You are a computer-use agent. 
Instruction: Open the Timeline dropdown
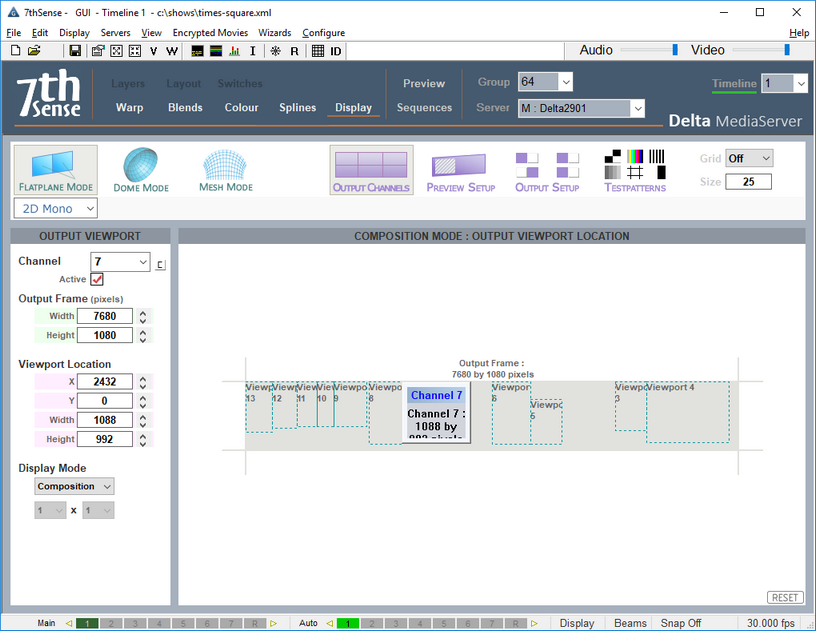(785, 83)
